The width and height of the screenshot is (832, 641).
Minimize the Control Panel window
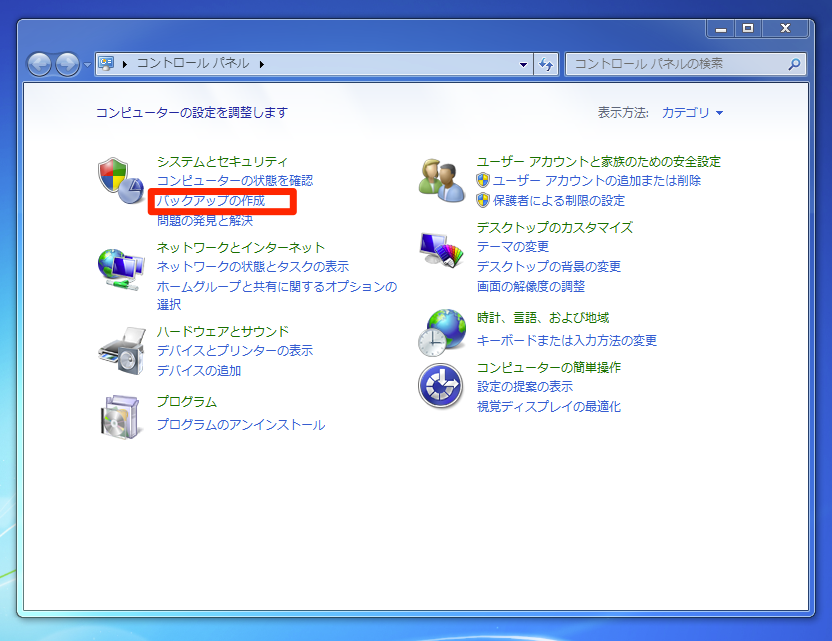pos(721,29)
